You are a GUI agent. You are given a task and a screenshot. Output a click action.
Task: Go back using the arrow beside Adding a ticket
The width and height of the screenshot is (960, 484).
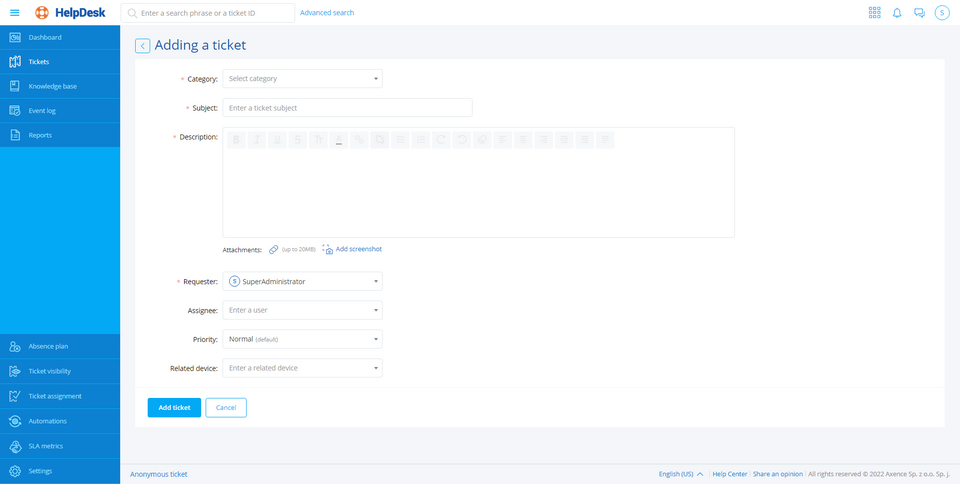pos(142,46)
